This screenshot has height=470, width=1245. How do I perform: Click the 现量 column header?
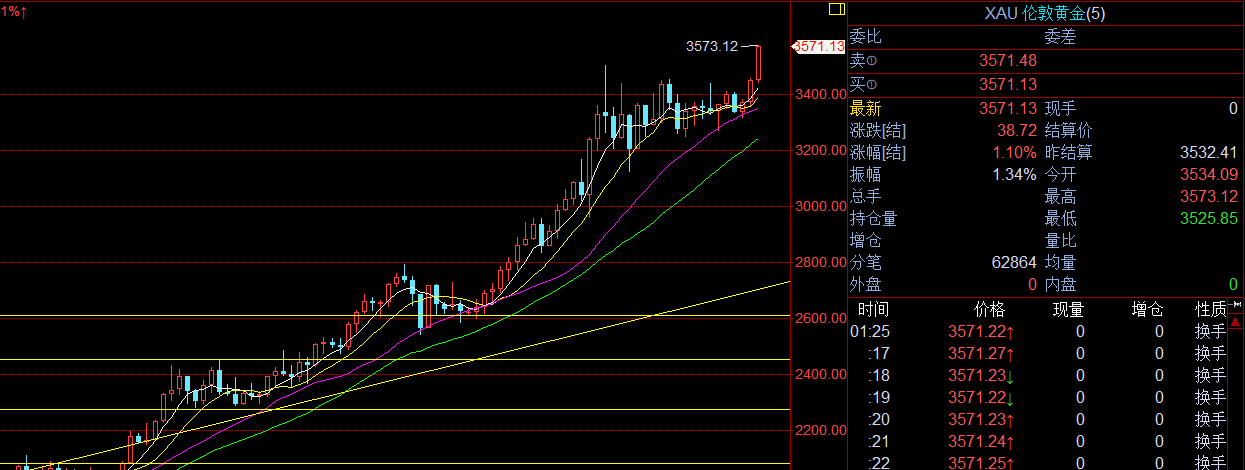tap(1068, 310)
